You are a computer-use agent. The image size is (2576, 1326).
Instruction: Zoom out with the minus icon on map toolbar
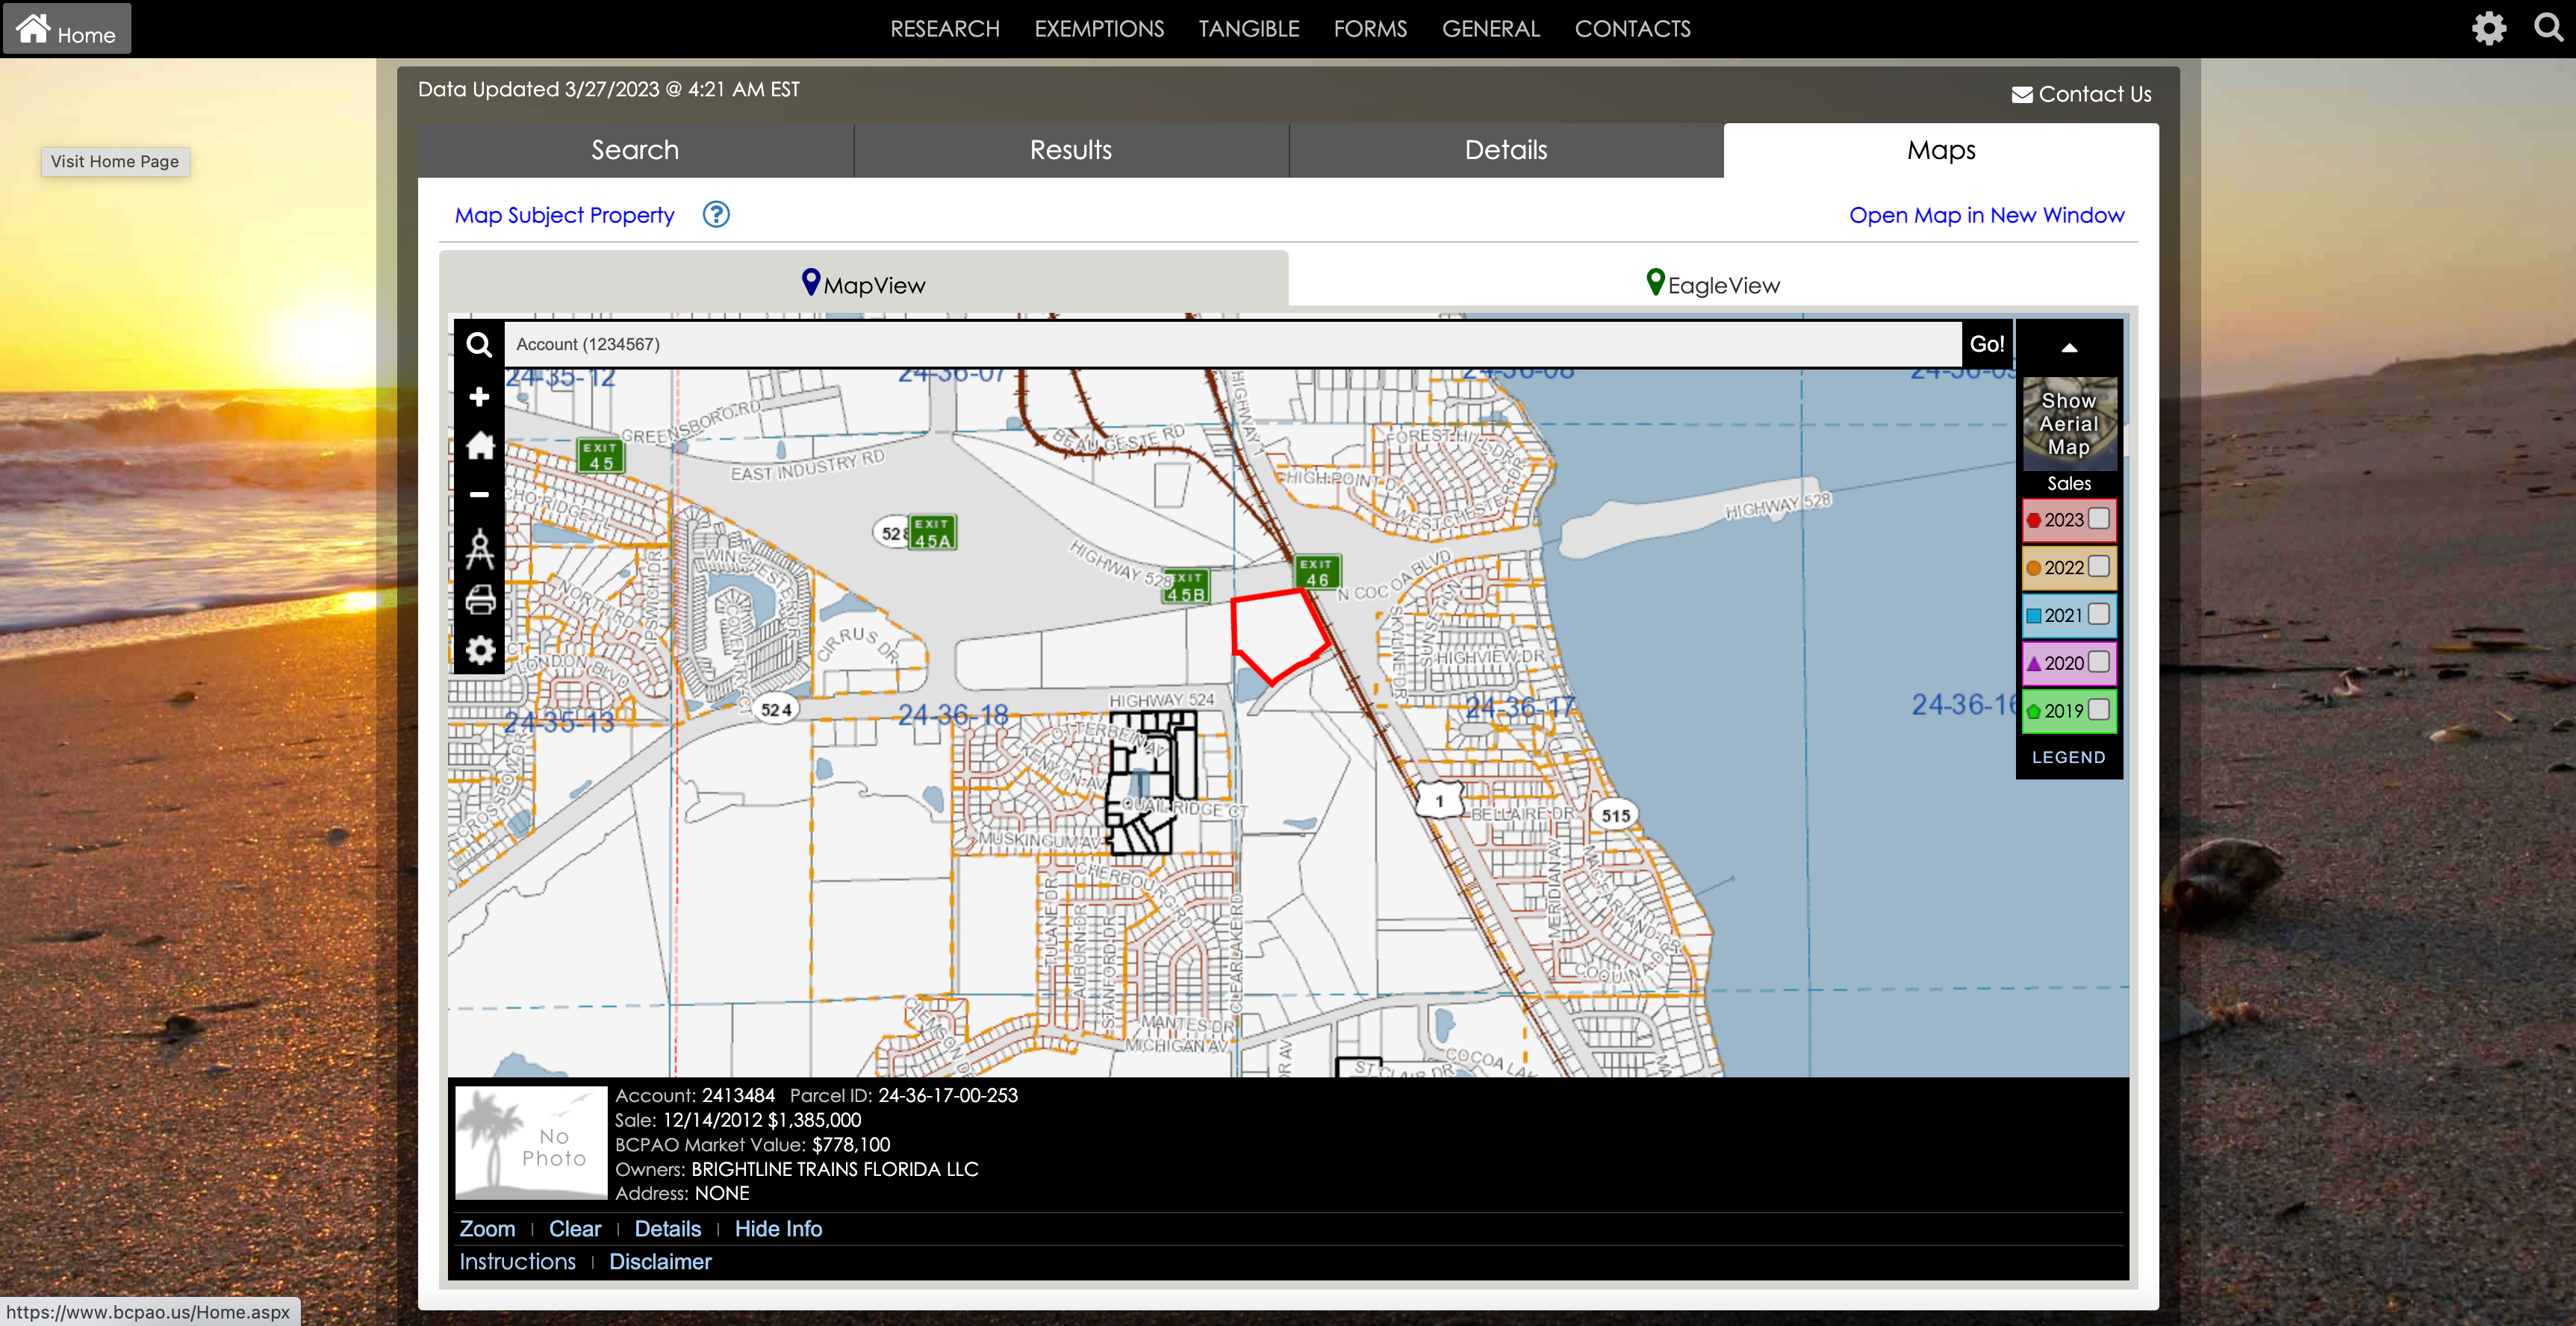(x=479, y=494)
